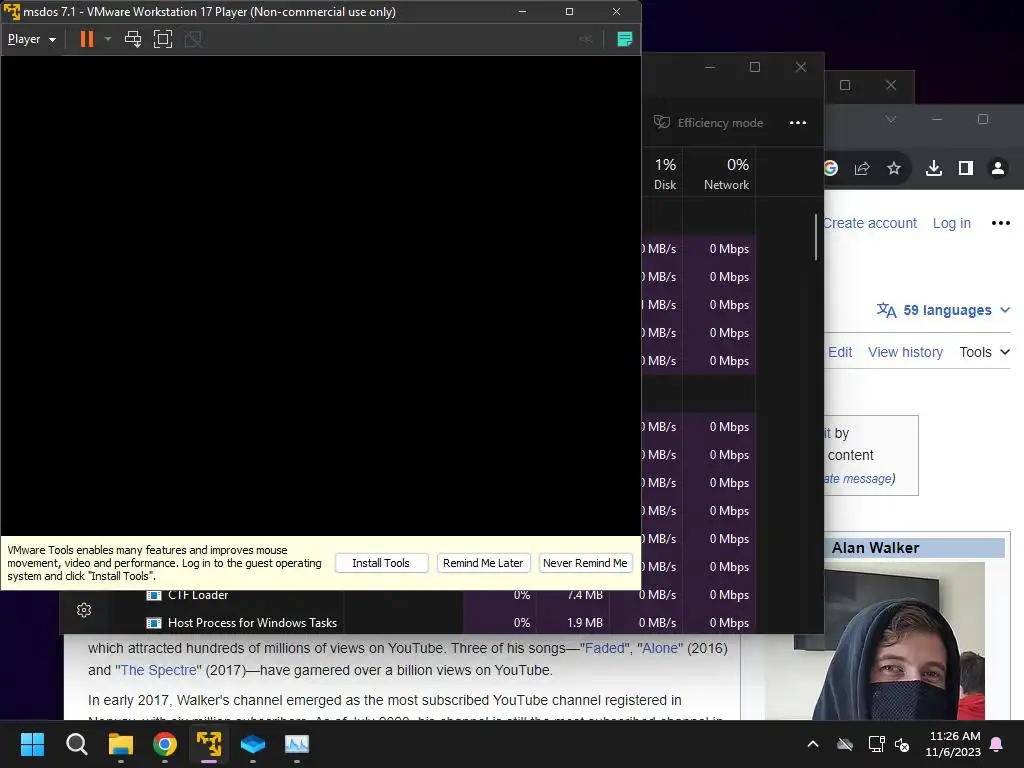Open the notifications bell icon
Screen dimensions: 1024x768
[997, 744]
